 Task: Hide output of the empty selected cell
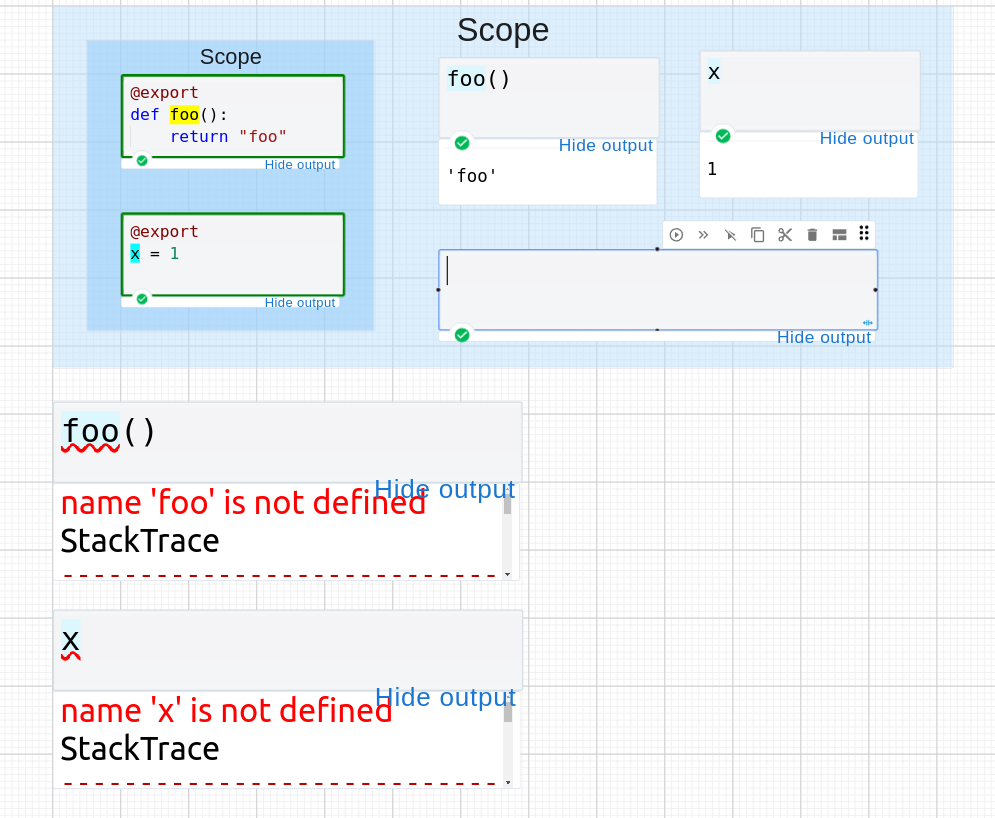[x=824, y=337]
